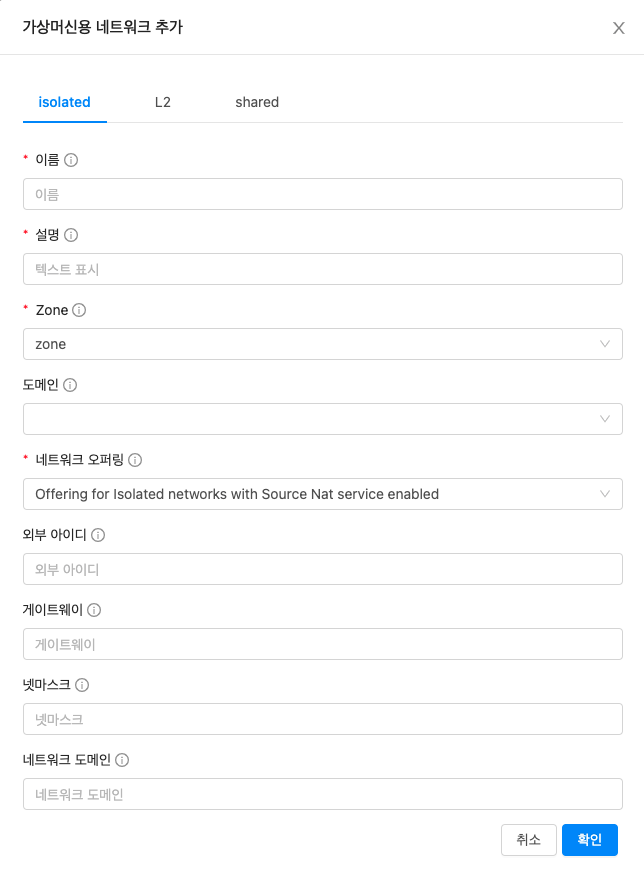Open the 네트워크 오퍼링 dropdown
This screenshot has width=644, height=888.
[322, 494]
